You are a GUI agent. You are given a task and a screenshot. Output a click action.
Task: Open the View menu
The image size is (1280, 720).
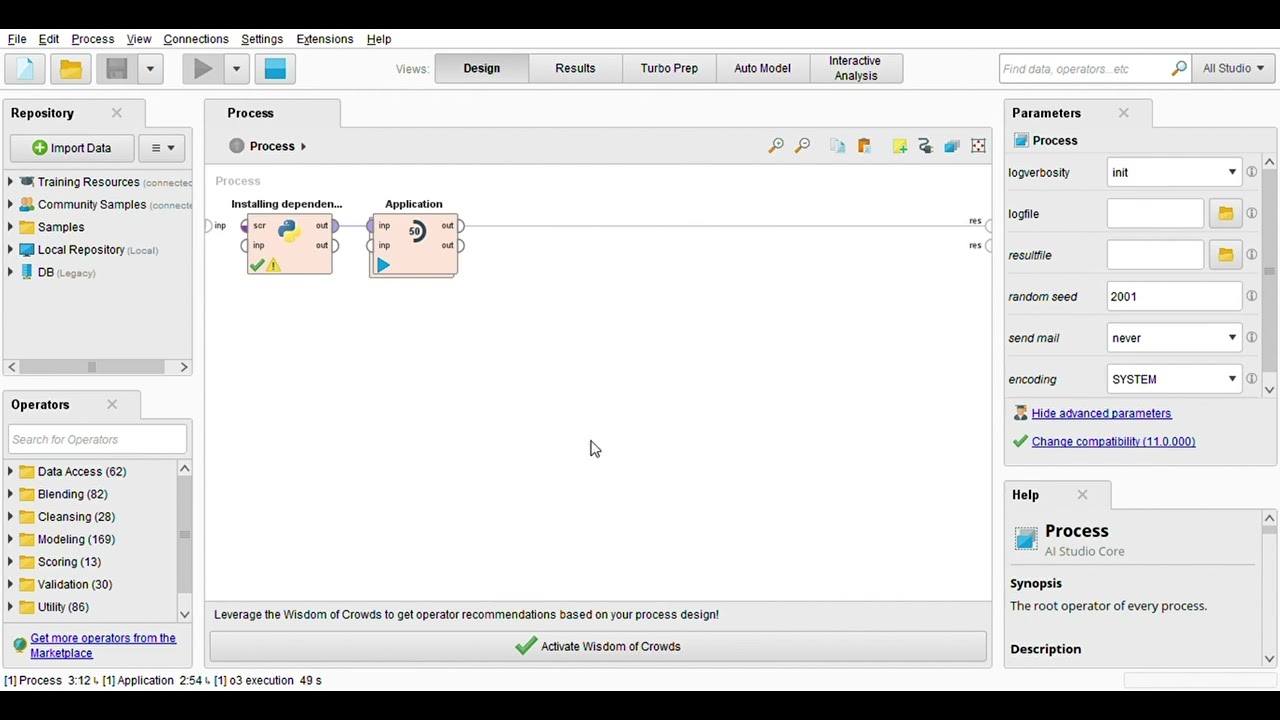click(139, 39)
